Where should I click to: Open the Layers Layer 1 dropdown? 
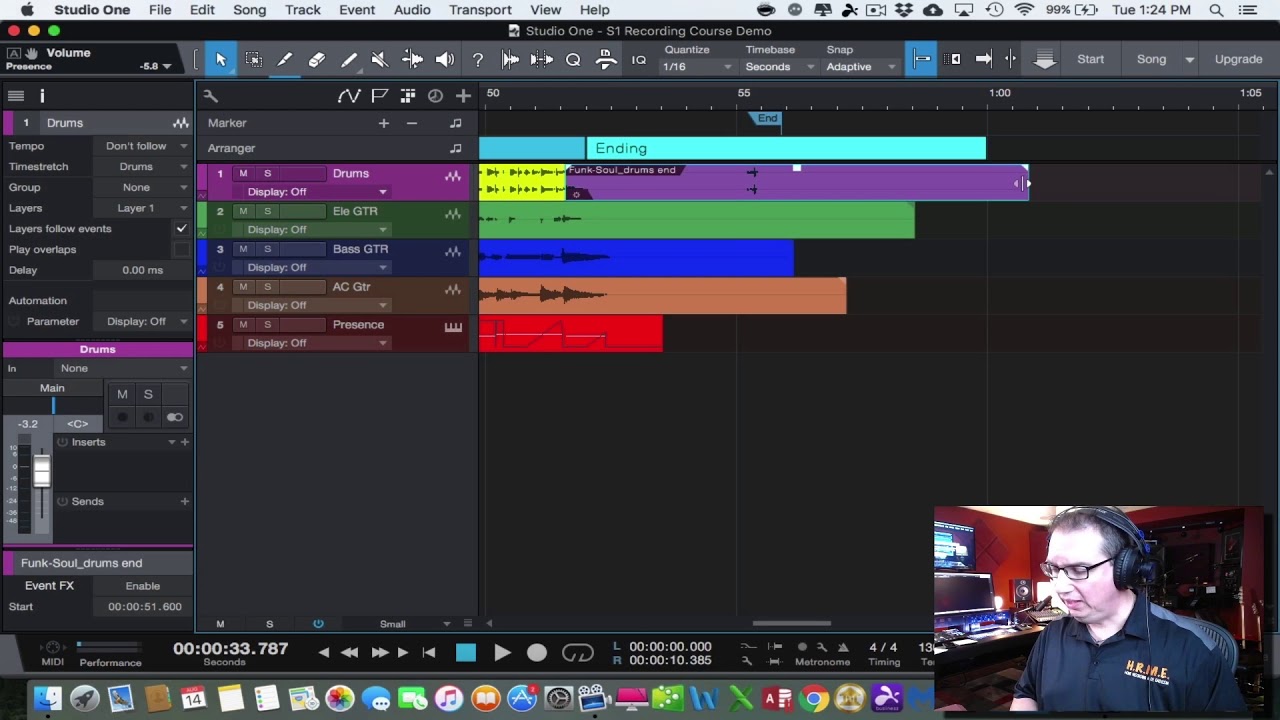click(144, 208)
